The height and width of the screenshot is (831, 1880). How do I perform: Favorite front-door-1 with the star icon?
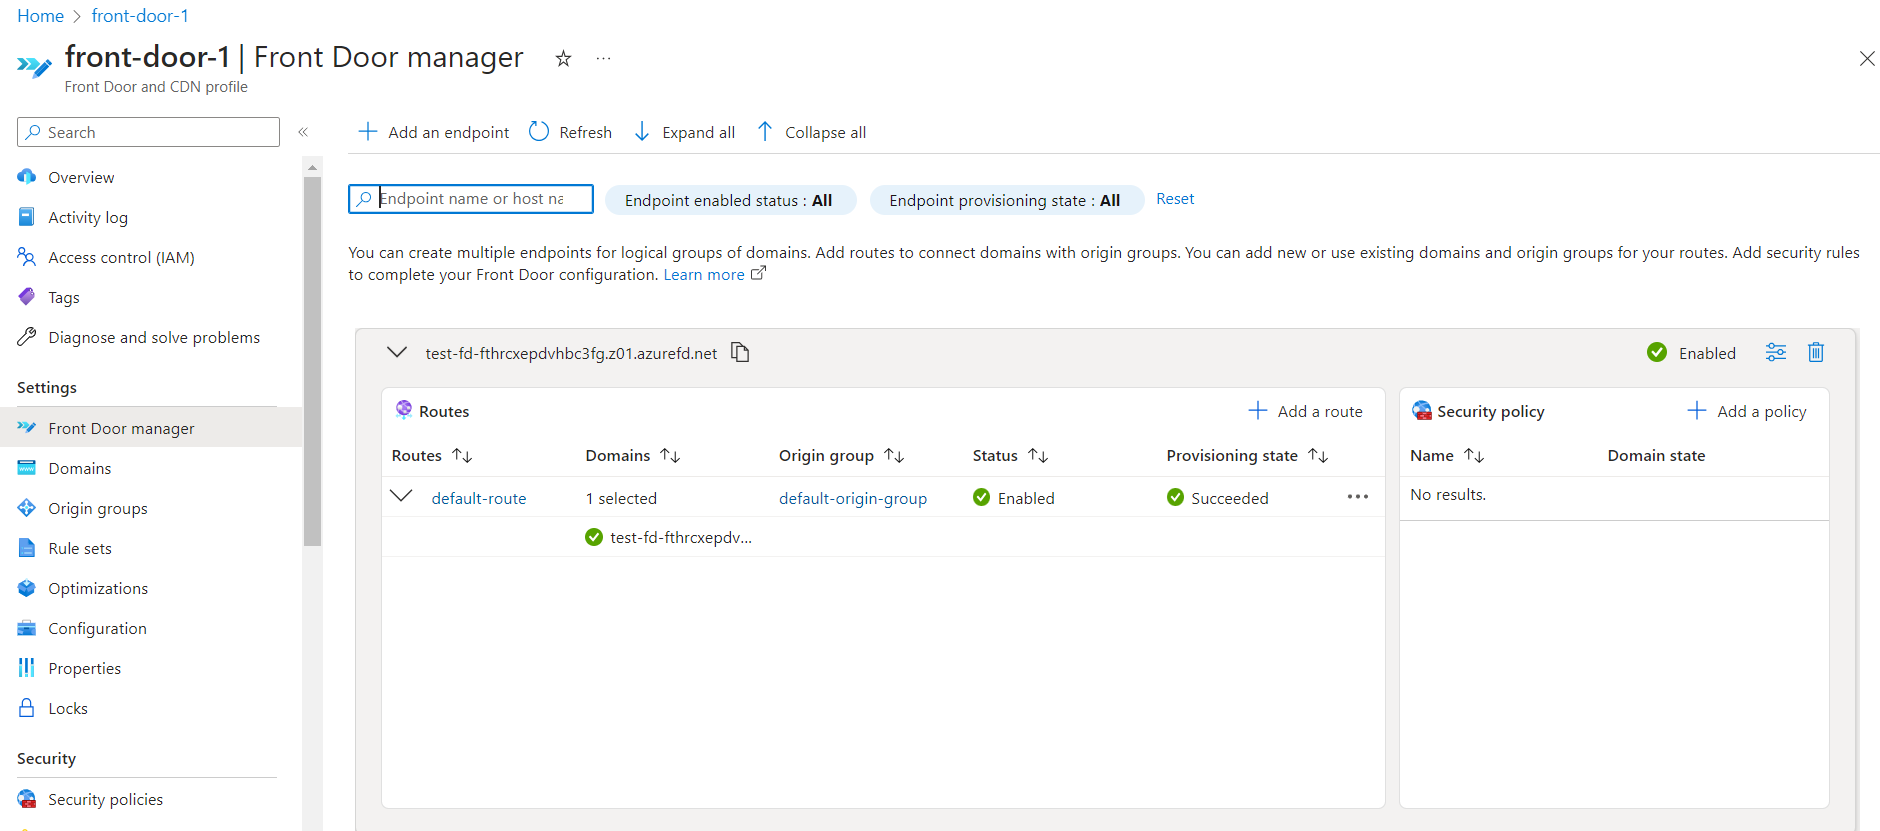point(564,59)
